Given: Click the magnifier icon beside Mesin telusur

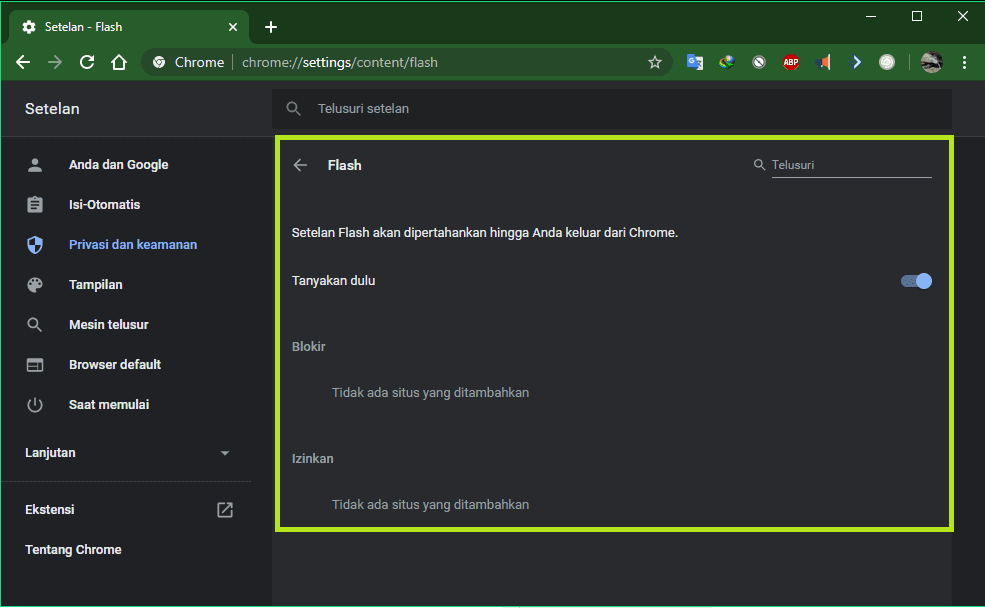Looking at the screenshot, I should click(x=35, y=325).
